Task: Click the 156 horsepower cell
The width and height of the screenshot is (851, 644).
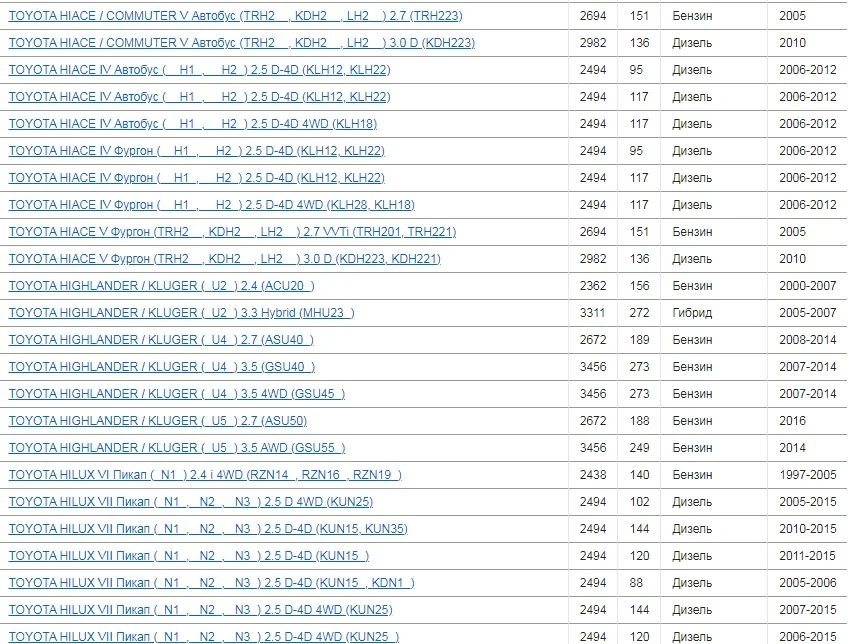Action: pos(639,286)
